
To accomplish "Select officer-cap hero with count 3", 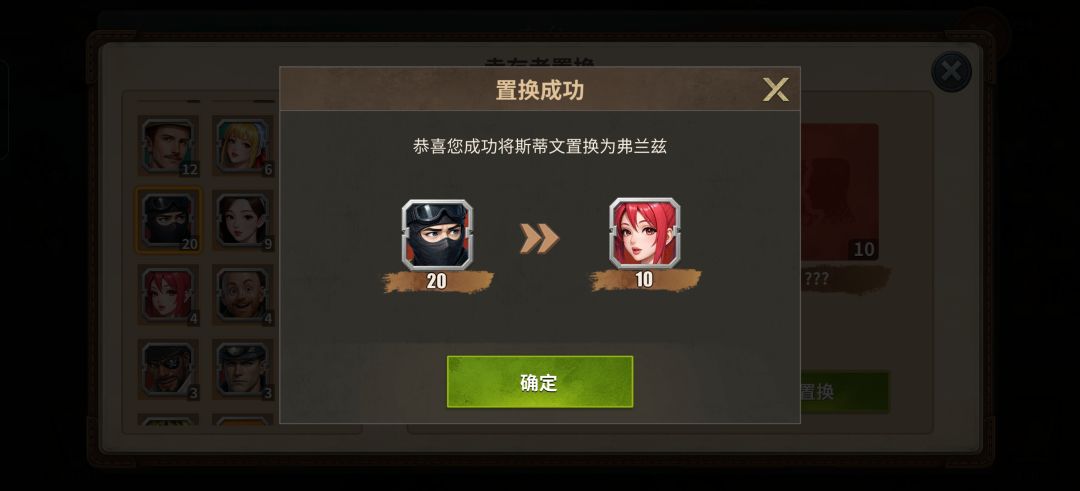I will coord(242,369).
